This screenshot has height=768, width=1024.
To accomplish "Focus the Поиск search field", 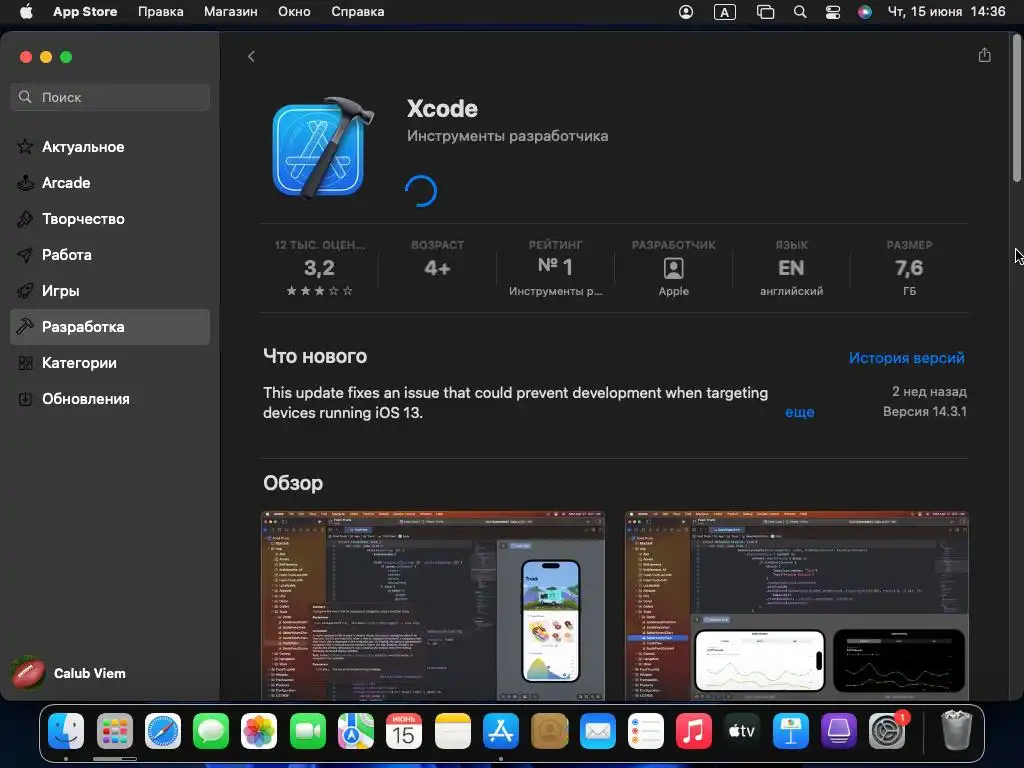I will coord(110,97).
